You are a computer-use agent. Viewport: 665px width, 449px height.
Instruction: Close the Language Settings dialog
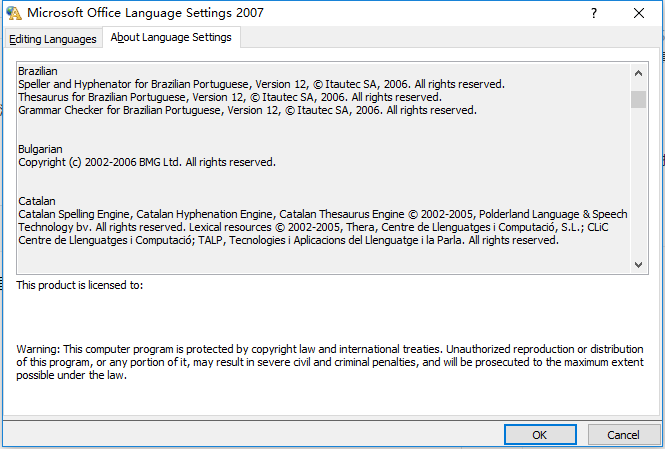639,13
